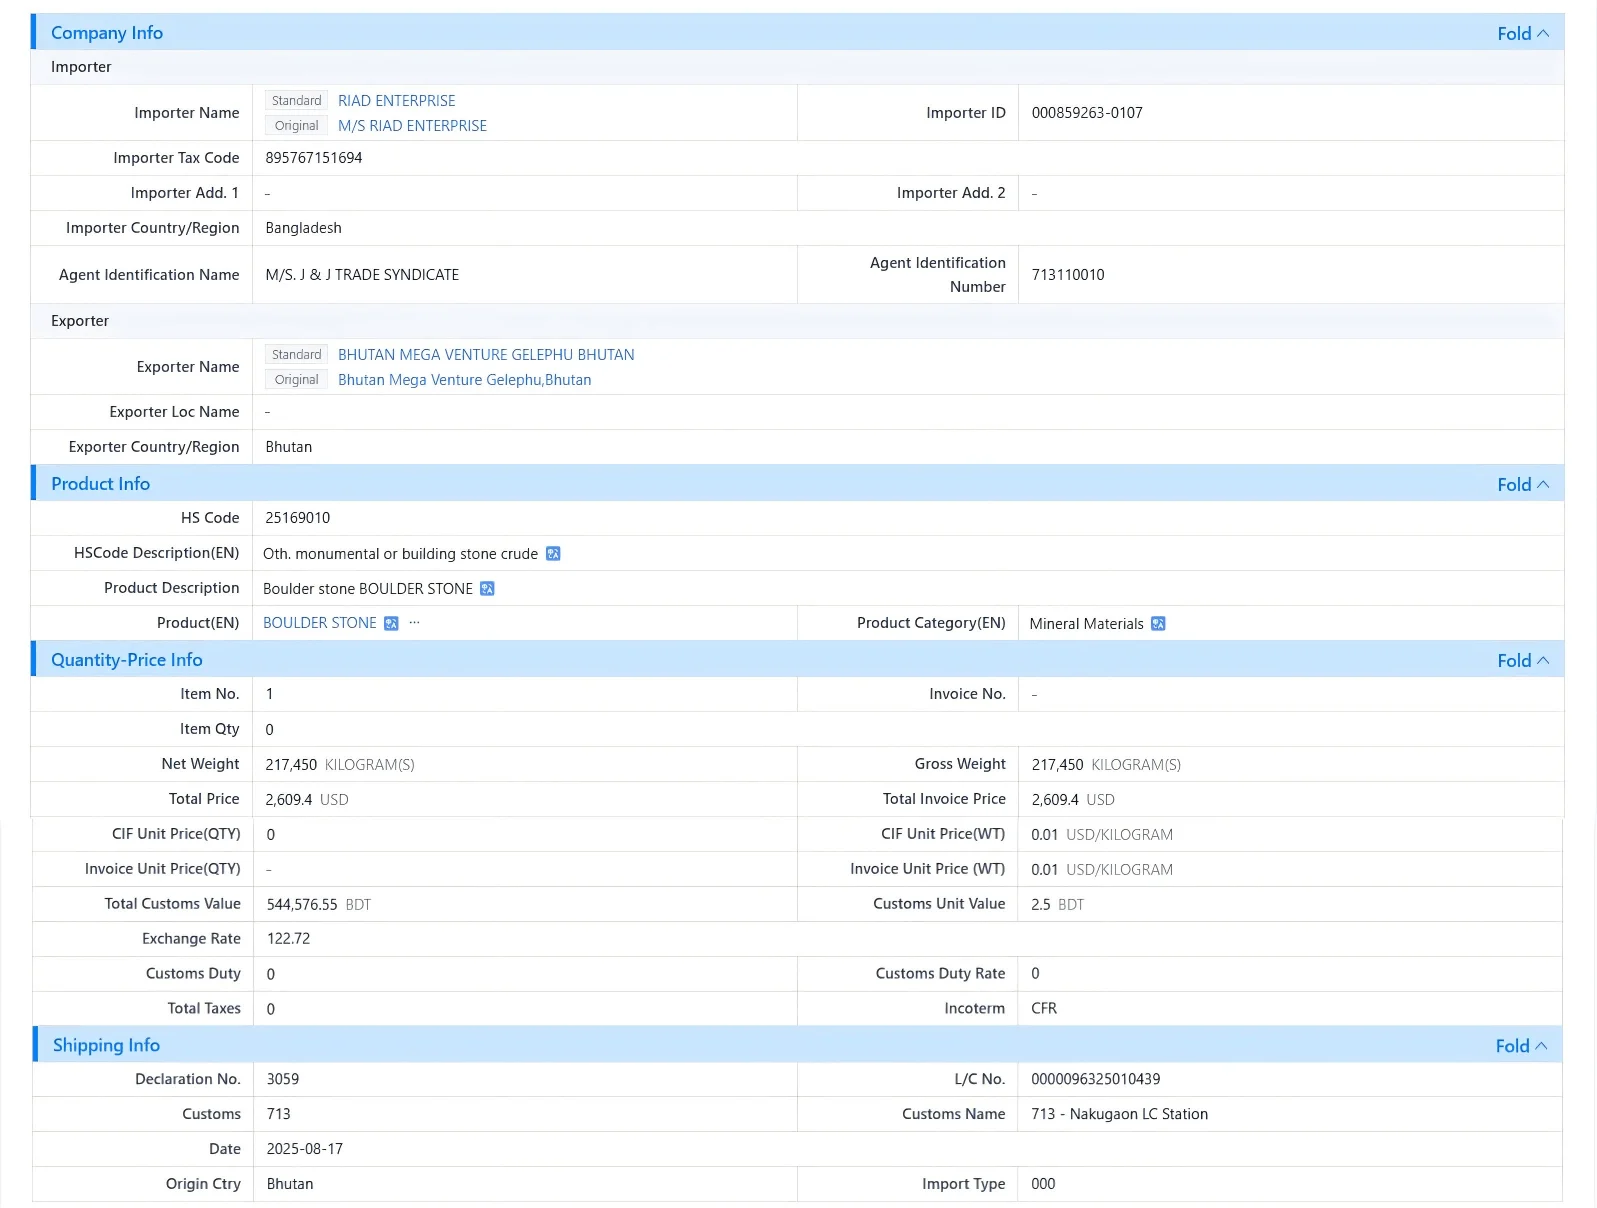This screenshot has width=1597, height=1208.
Task: Open the RIAD ENTERPRISE standard importer link
Action: (396, 101)
